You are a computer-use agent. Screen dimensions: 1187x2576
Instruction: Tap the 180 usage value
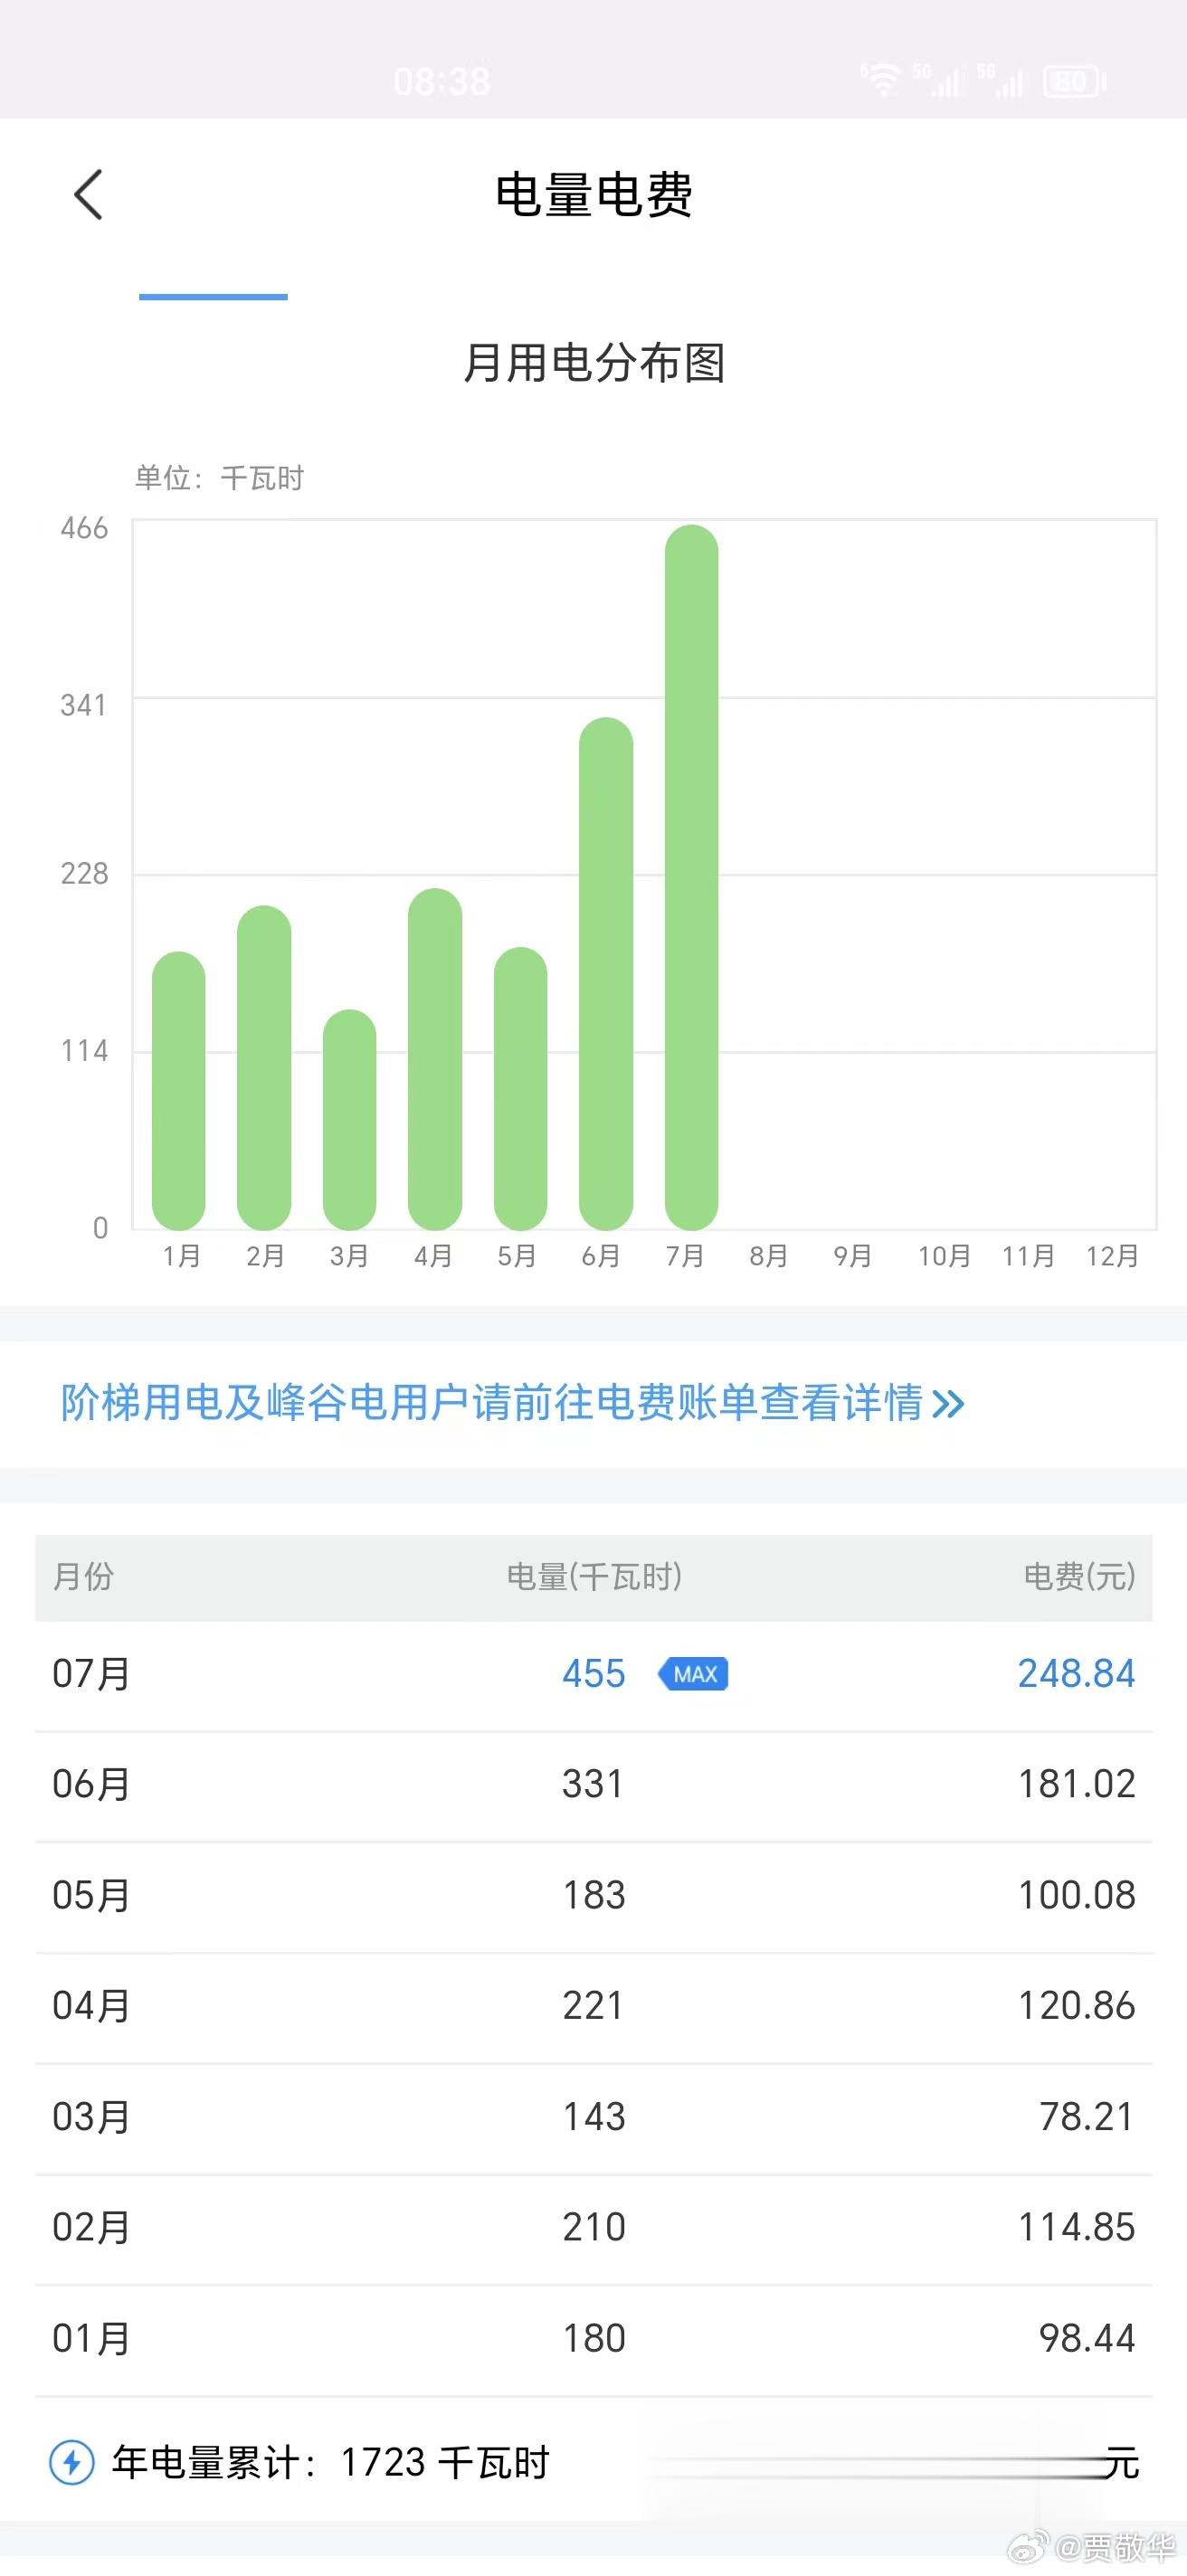(594, 2338)
